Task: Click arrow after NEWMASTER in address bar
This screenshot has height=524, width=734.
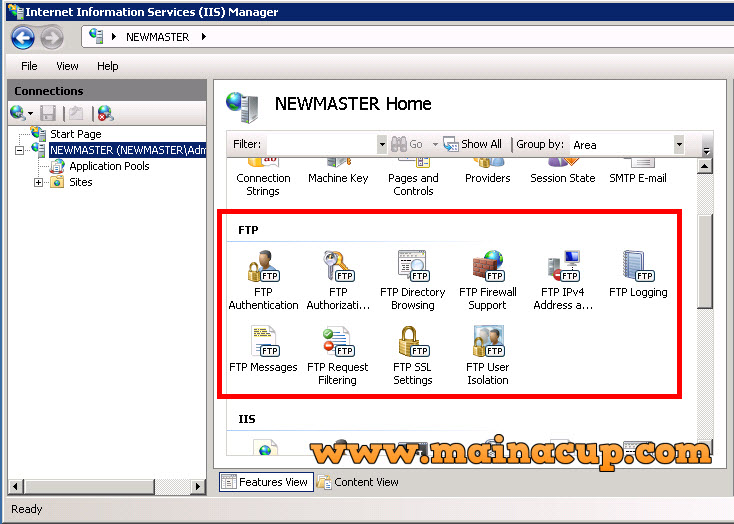Action: coord(204,37)
